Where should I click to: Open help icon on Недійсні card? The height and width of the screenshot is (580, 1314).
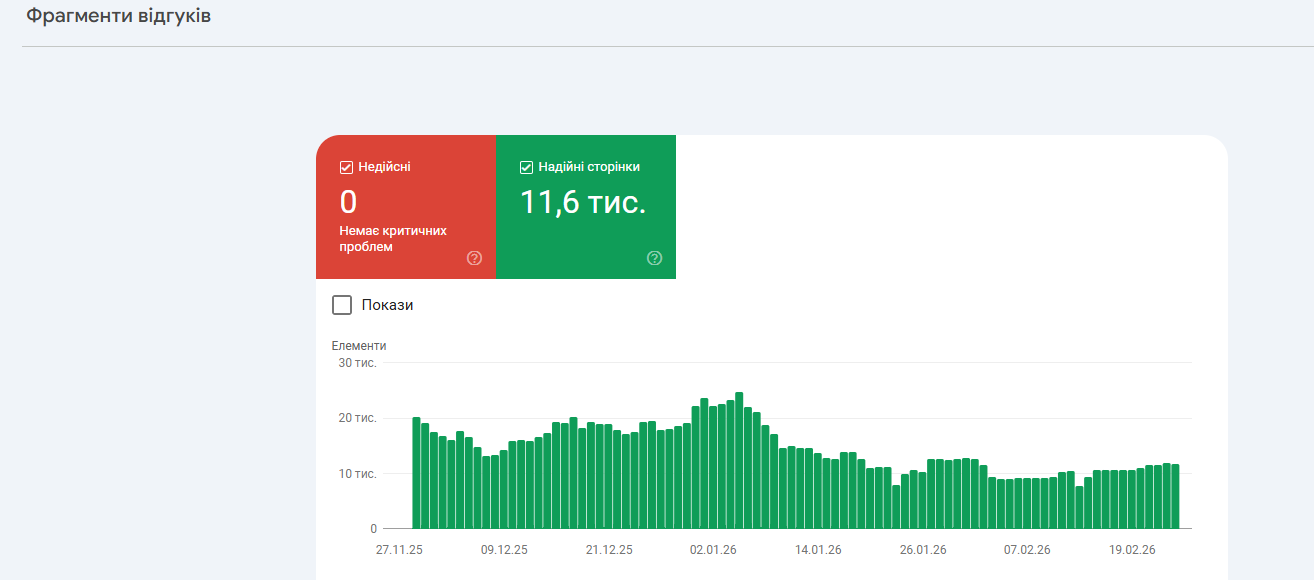pos(474,258)
